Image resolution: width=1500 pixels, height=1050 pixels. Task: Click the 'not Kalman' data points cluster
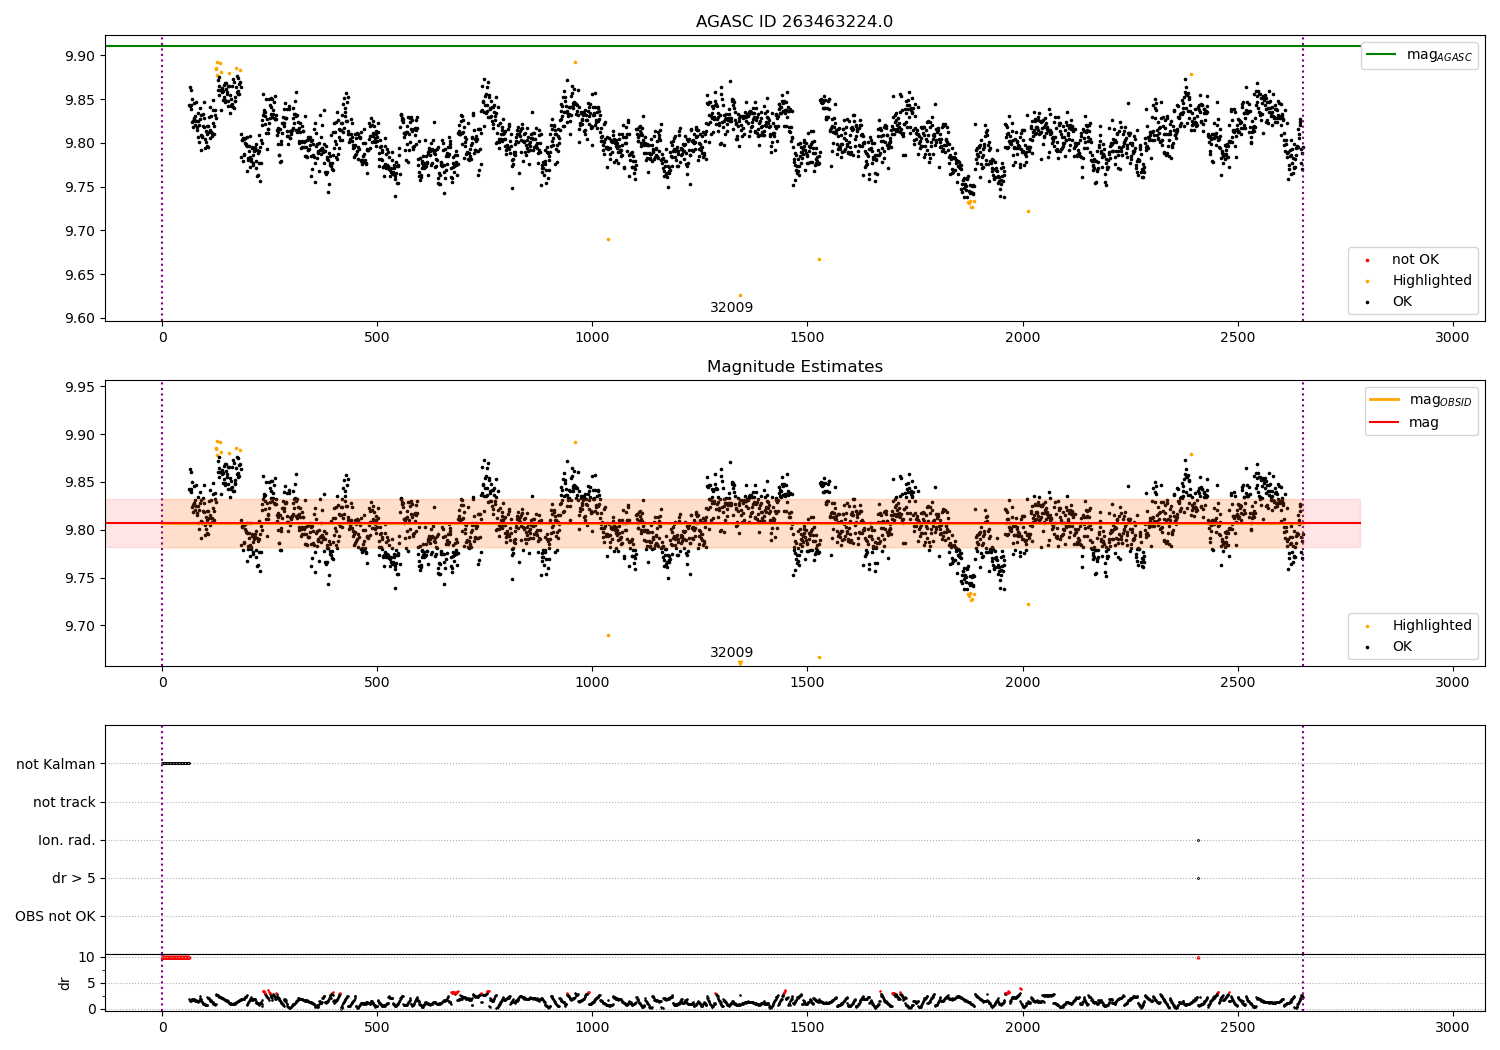click(x=176, y=764)
